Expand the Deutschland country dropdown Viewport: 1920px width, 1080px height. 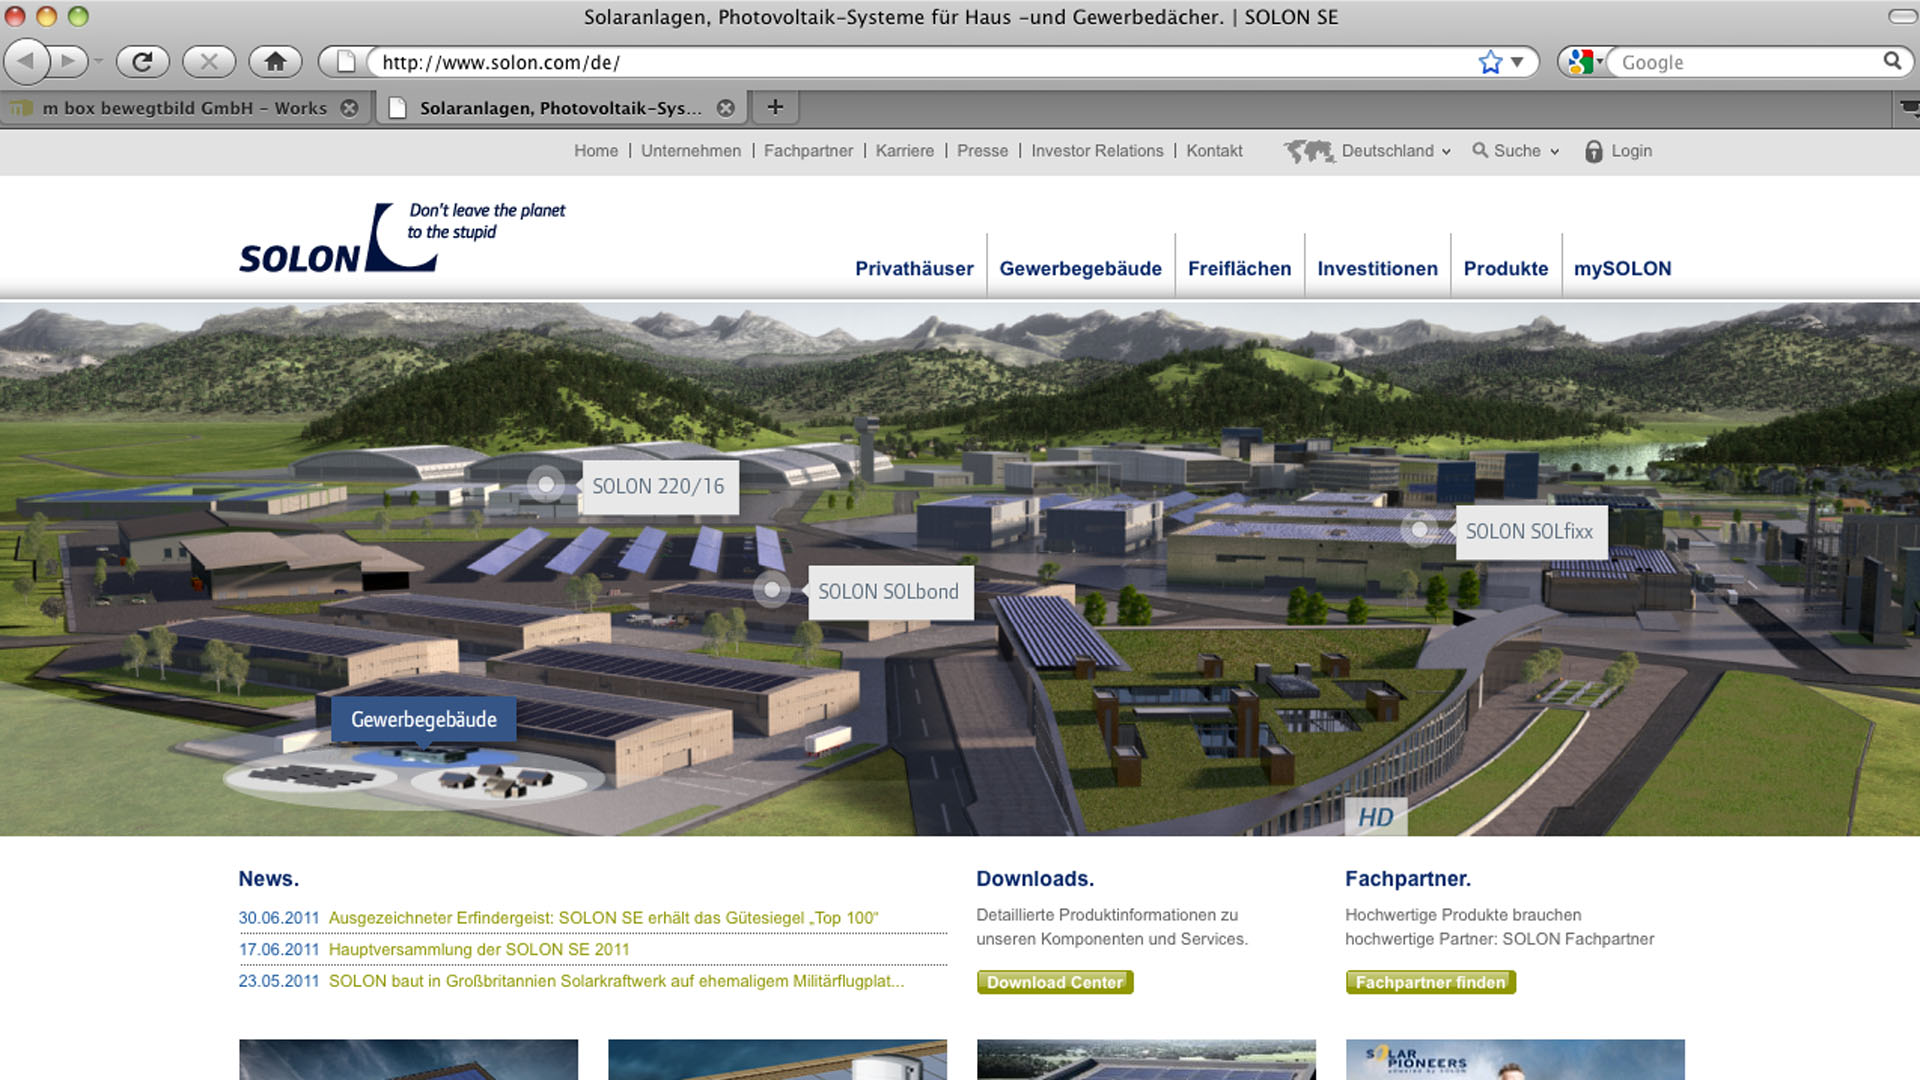point(1396,151)
